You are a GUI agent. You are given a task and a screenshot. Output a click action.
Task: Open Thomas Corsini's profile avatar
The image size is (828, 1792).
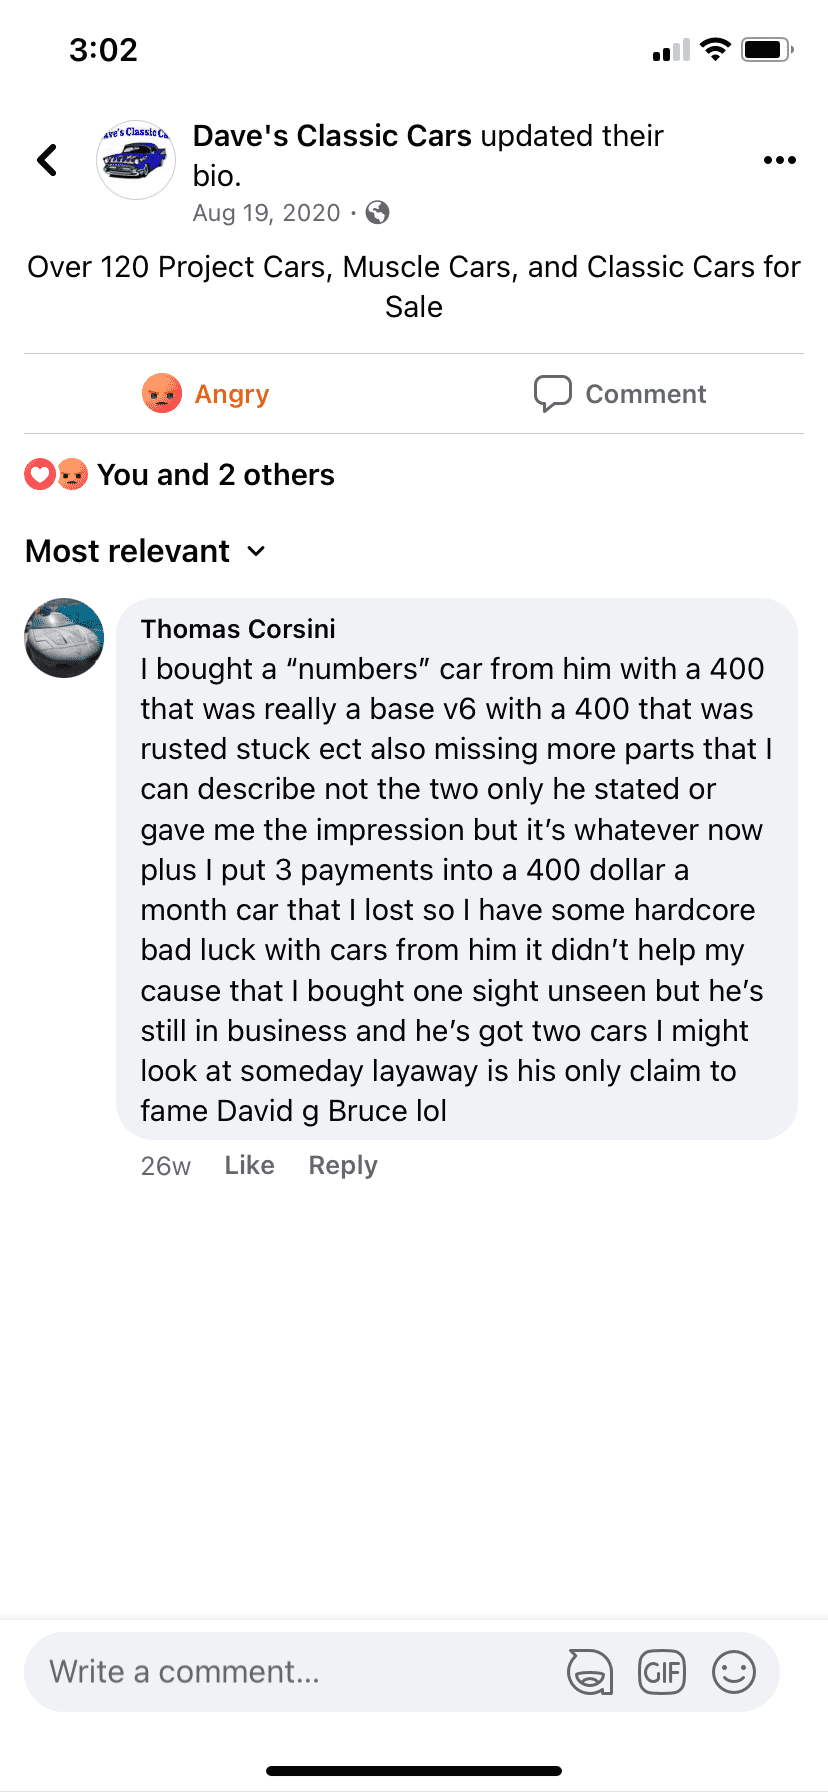coord(64,638)
